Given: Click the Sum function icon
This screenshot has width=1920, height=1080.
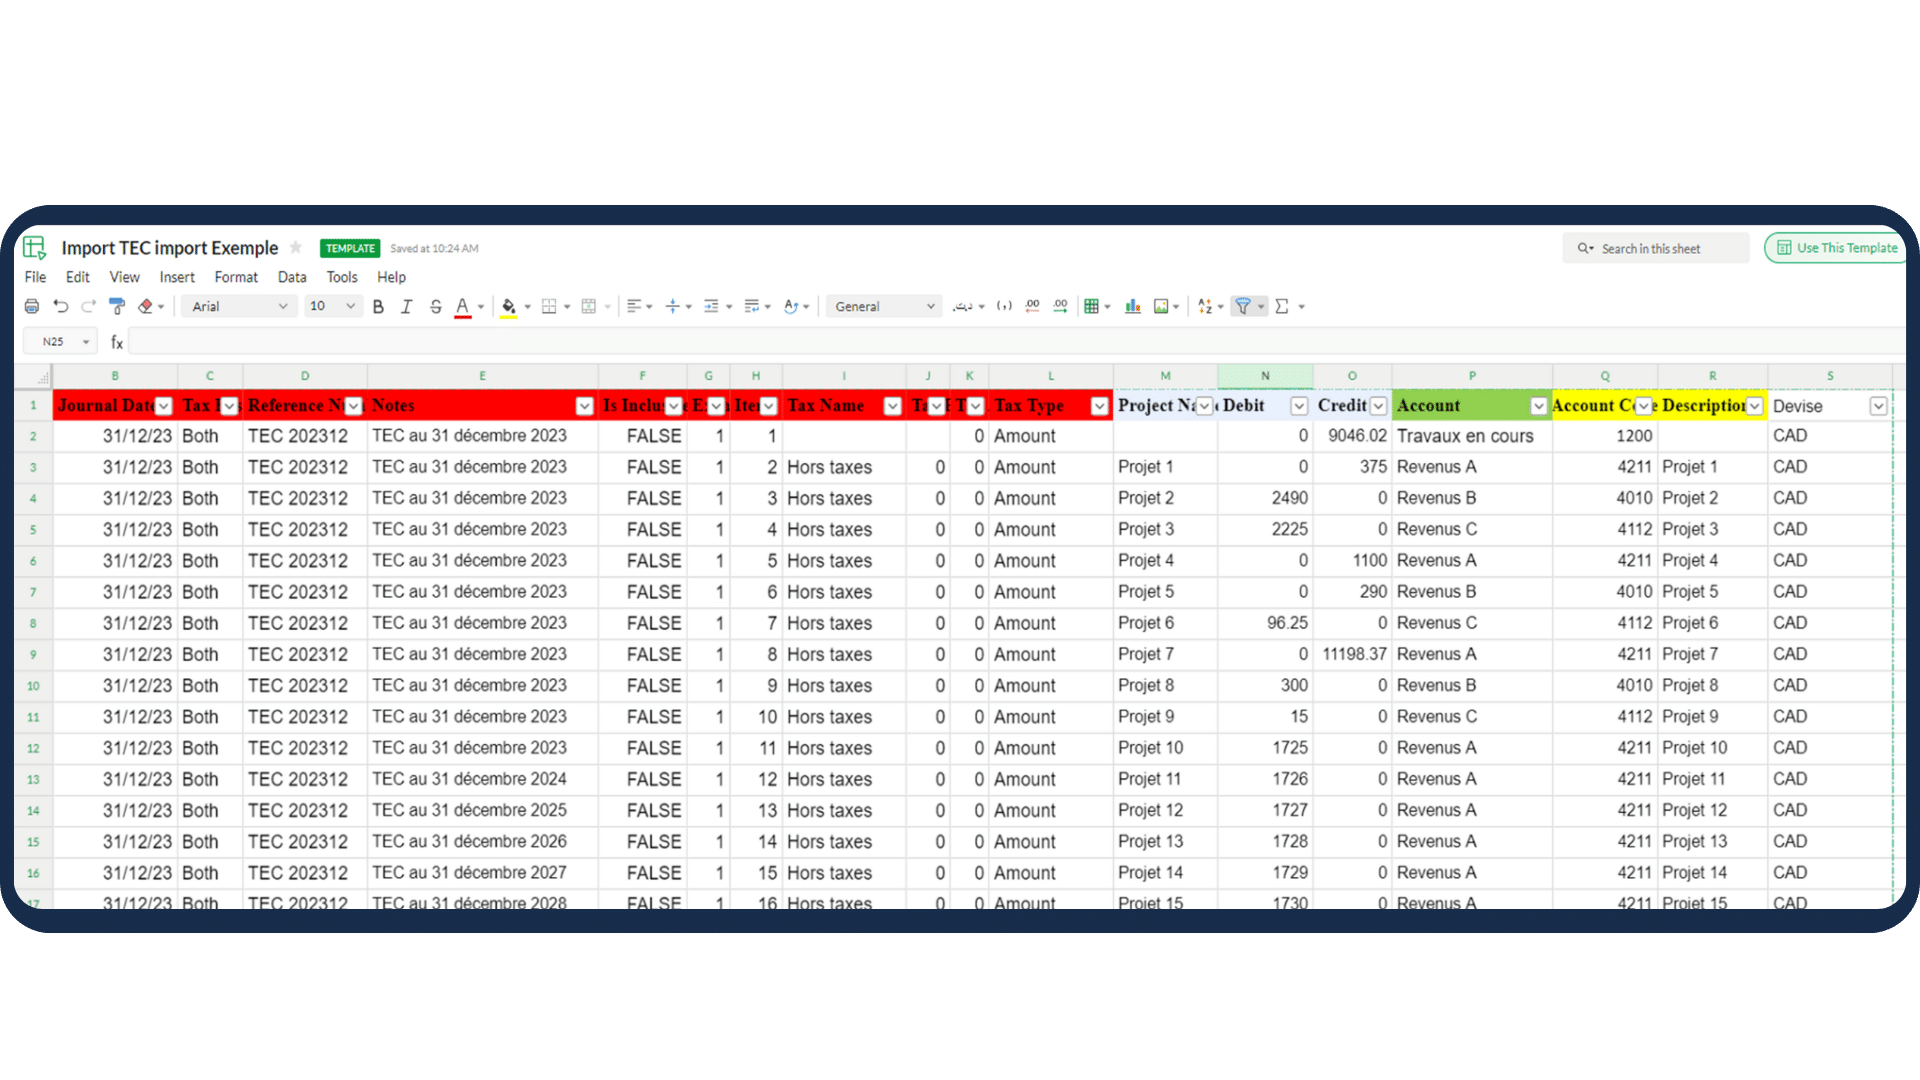Looking at the screenshot, I should (x=1282, y=307).
